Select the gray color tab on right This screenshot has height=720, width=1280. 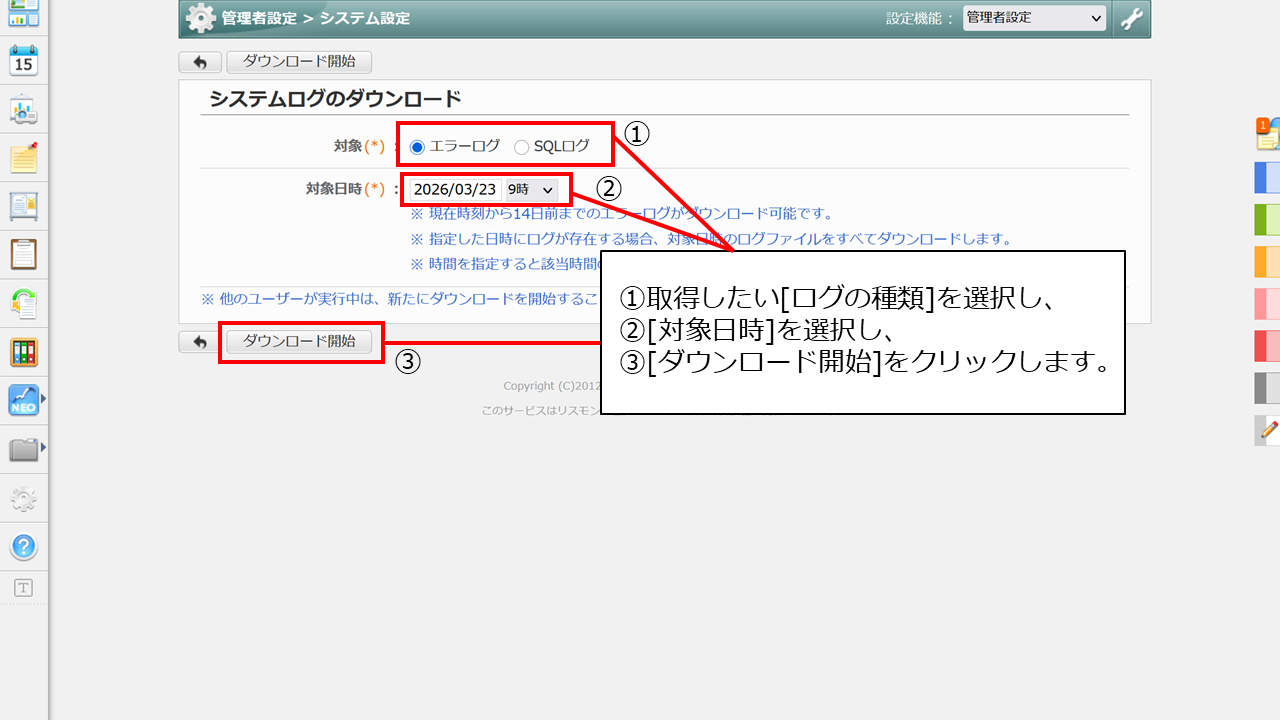pyautogui.click(x=1268, y=388)
